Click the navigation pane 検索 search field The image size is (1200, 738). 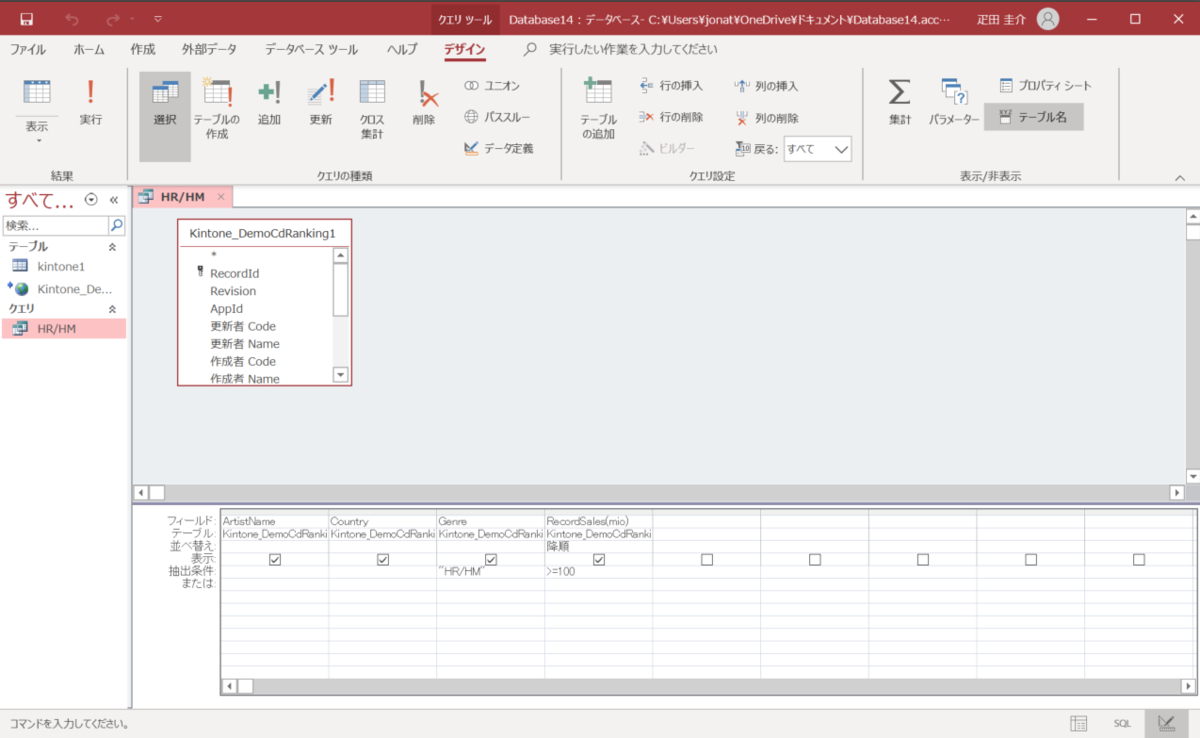(56, 226)
